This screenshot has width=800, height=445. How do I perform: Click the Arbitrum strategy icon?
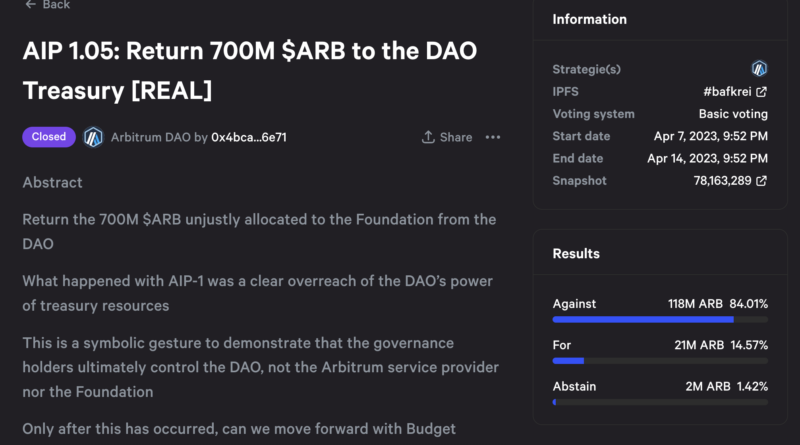759,69
